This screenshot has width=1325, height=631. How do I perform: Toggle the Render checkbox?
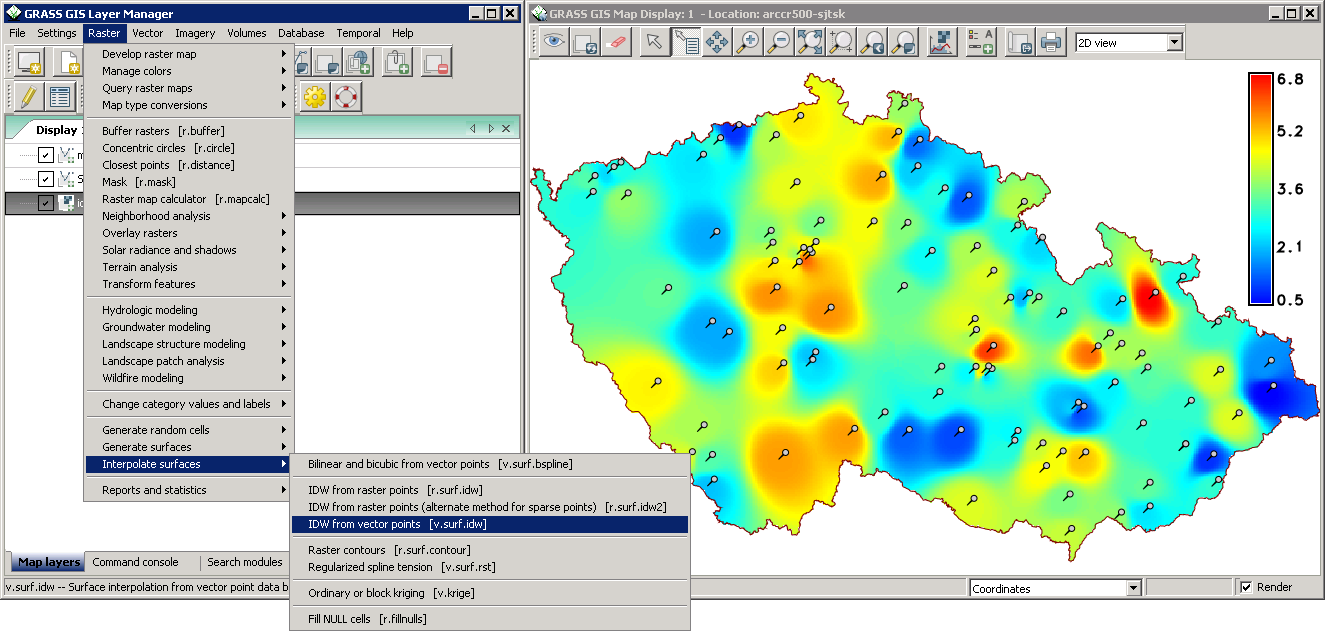click(x=1246, y=588)
